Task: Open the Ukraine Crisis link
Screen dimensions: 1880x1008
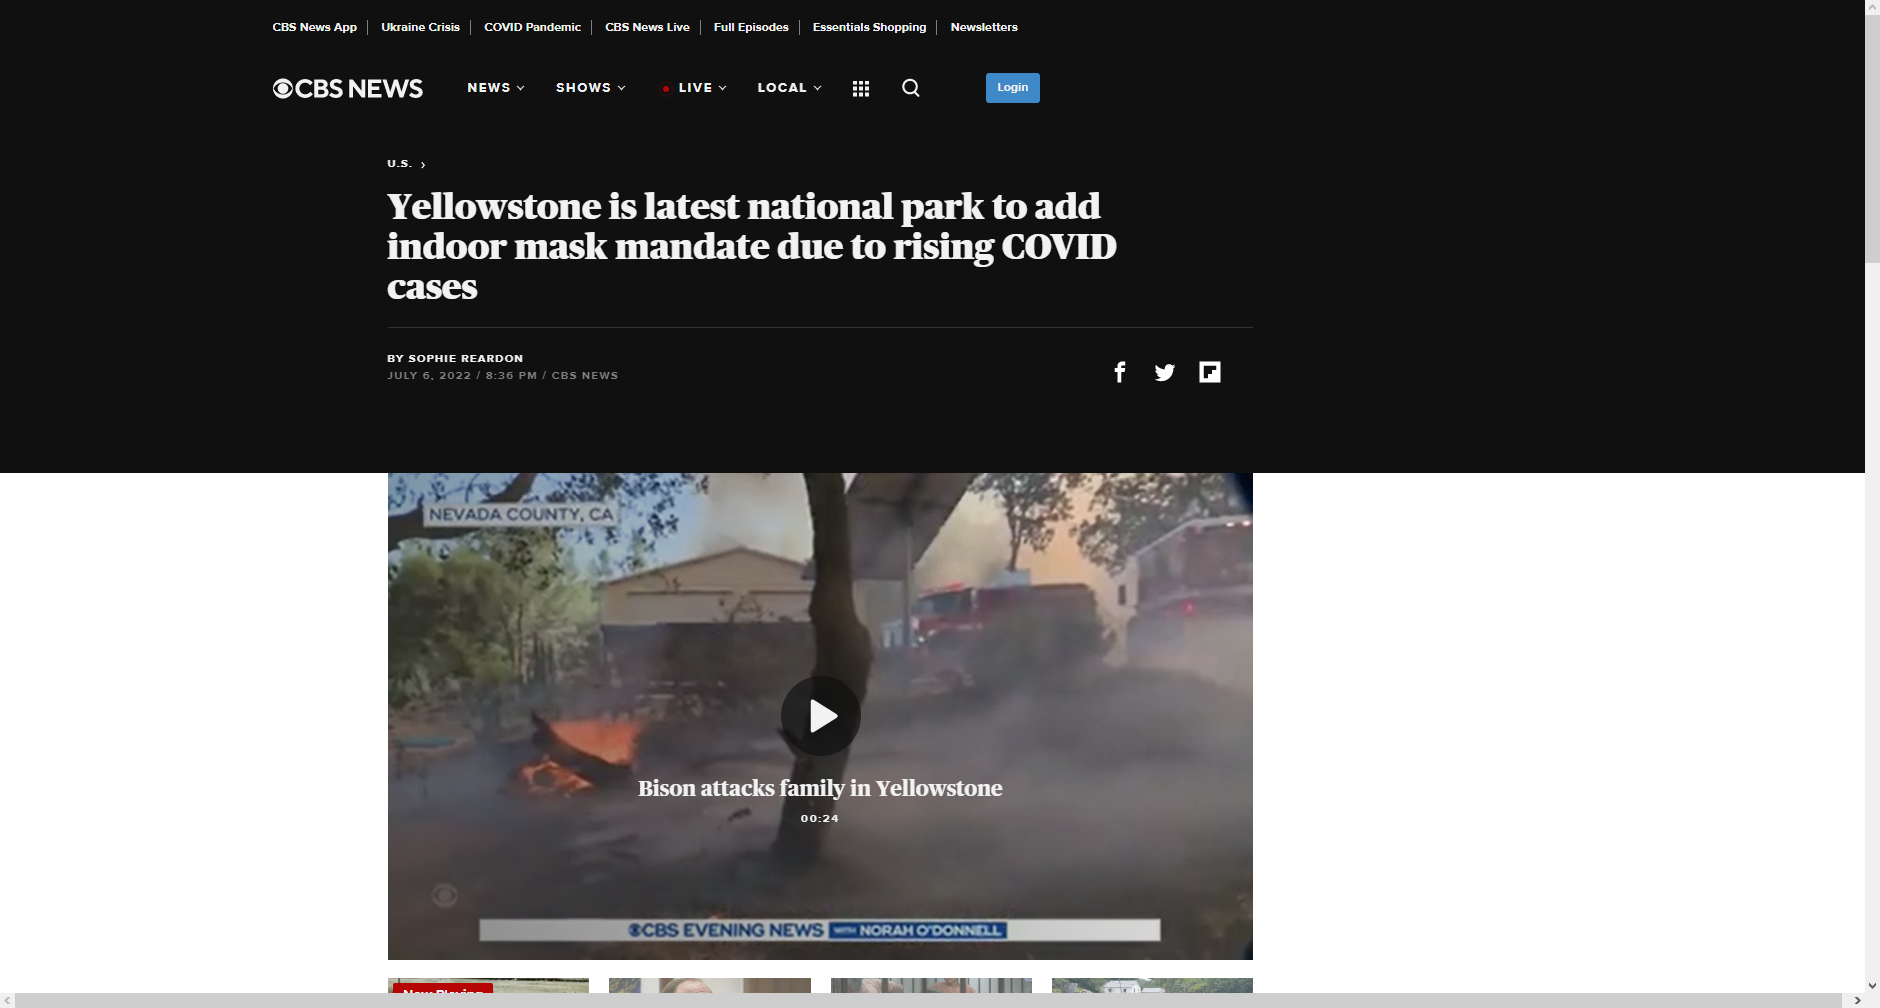Action: (x=420, y=27)
